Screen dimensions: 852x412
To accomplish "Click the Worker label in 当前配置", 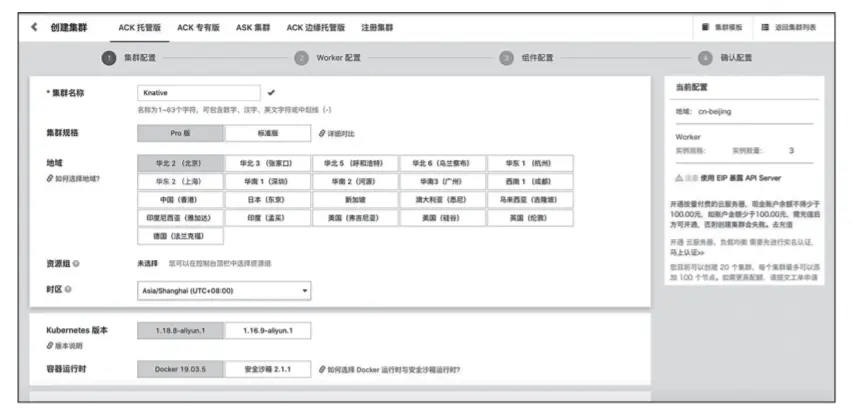I will [x=688, y=137].
